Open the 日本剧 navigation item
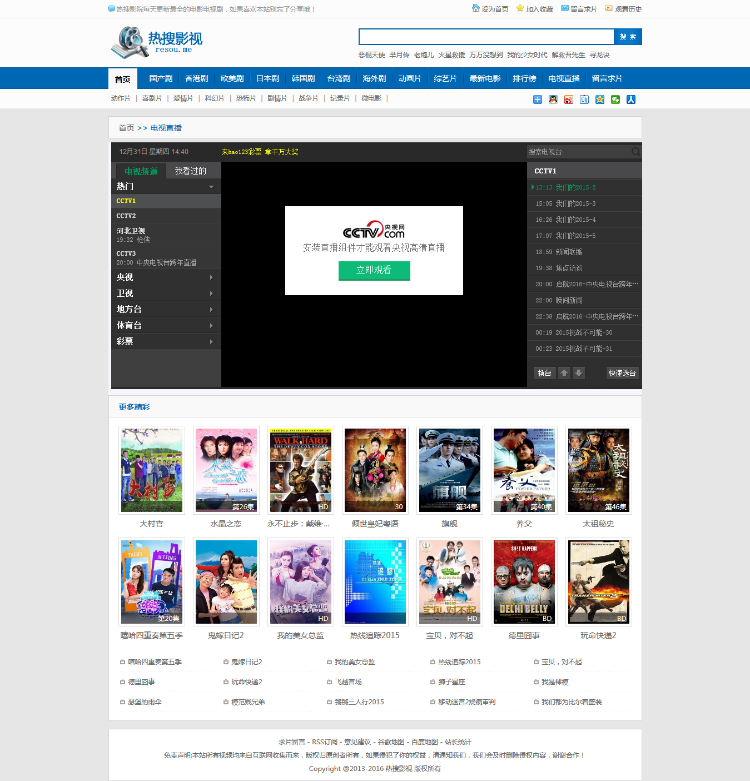Screen dimensions: 750x781 [267, 79]
